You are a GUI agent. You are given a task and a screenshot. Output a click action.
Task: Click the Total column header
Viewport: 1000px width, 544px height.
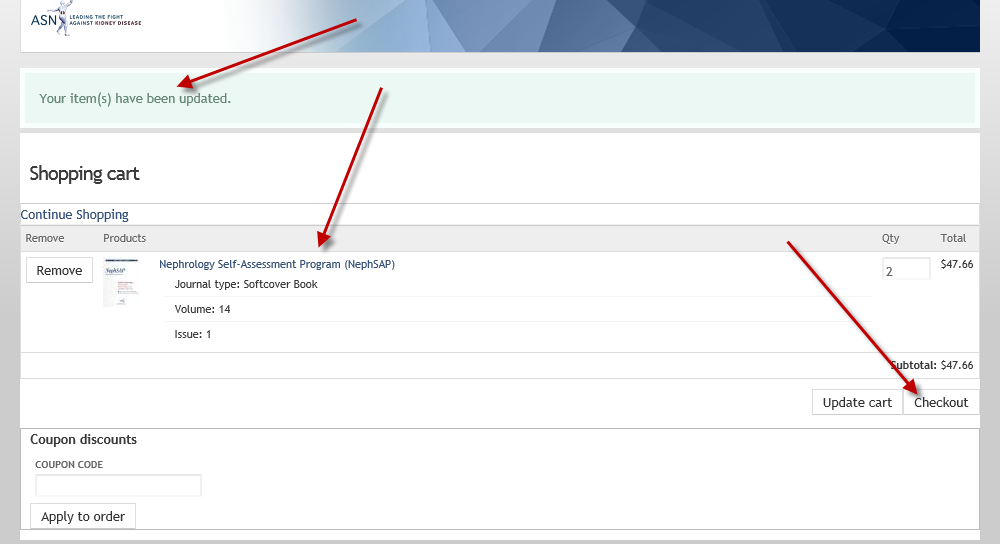[x=953, y=238]
